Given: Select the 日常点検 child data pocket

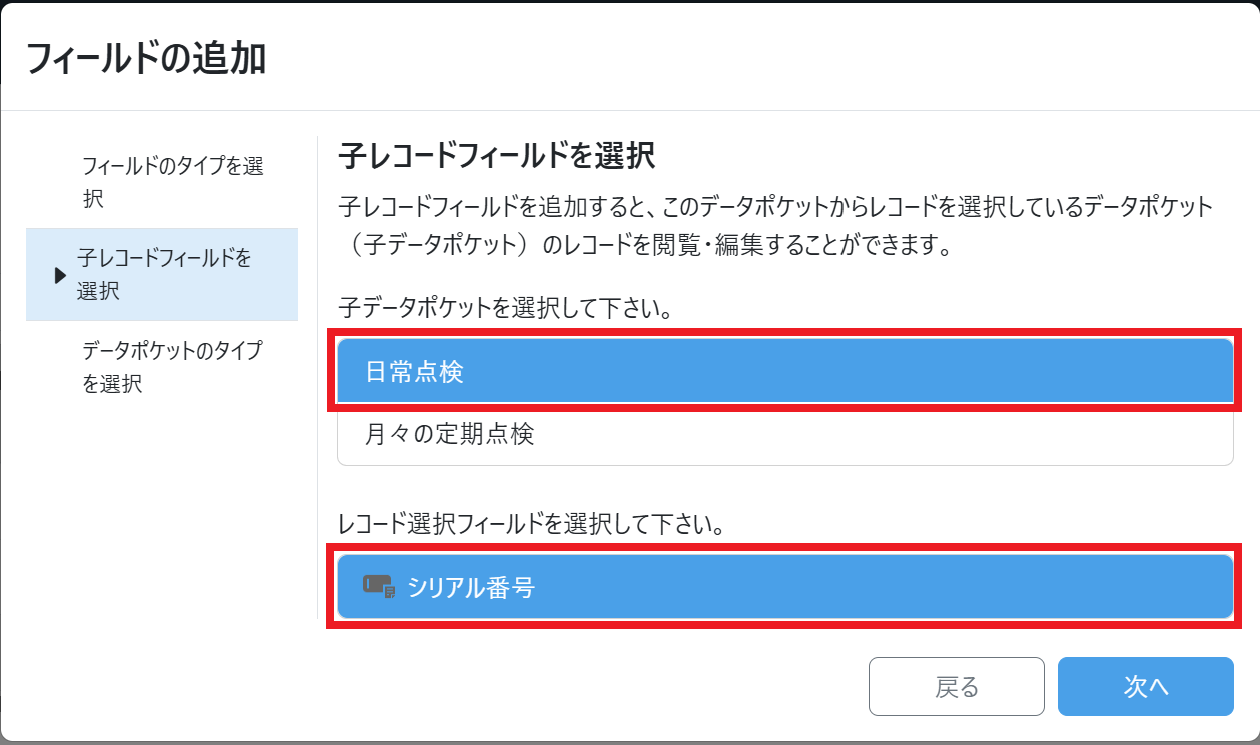Looking at the screenshot, I should coord(784,372).
